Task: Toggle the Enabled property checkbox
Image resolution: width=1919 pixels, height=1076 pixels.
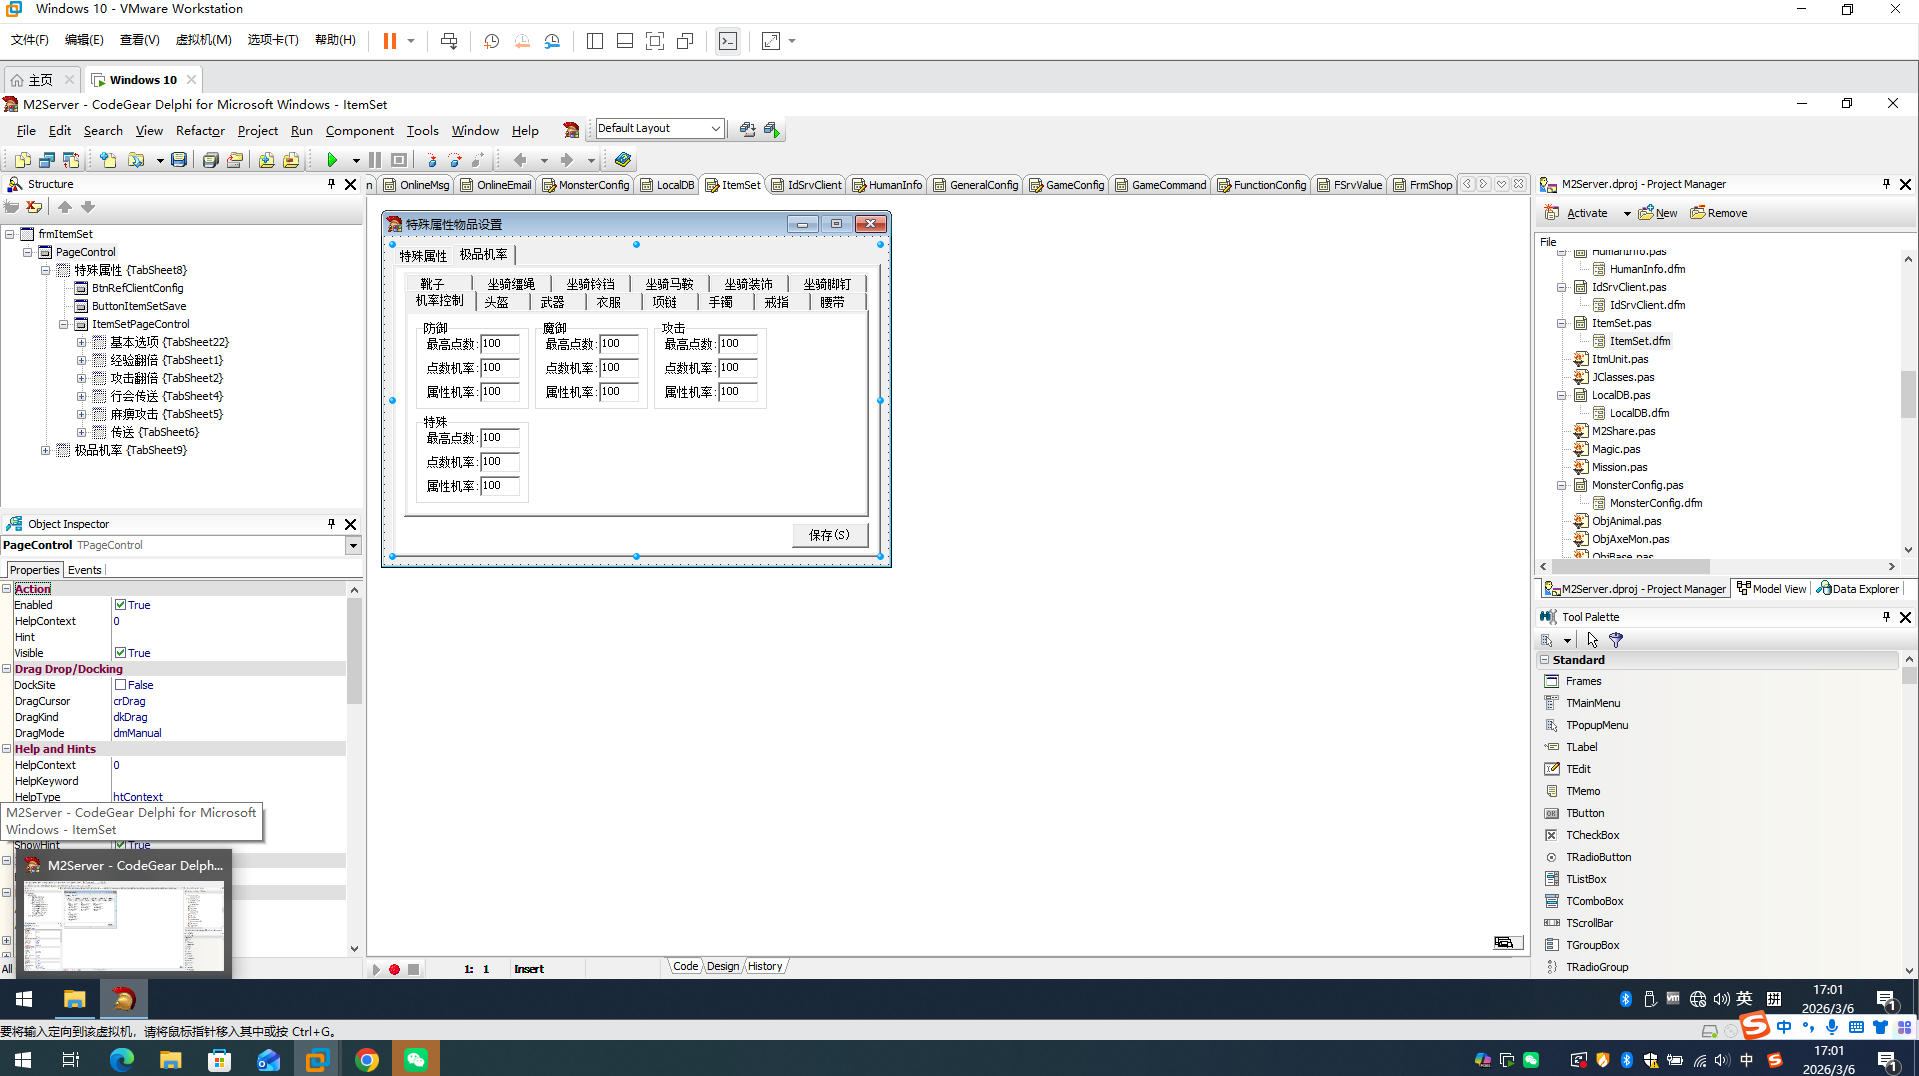Action: click(x=120, y=605)
